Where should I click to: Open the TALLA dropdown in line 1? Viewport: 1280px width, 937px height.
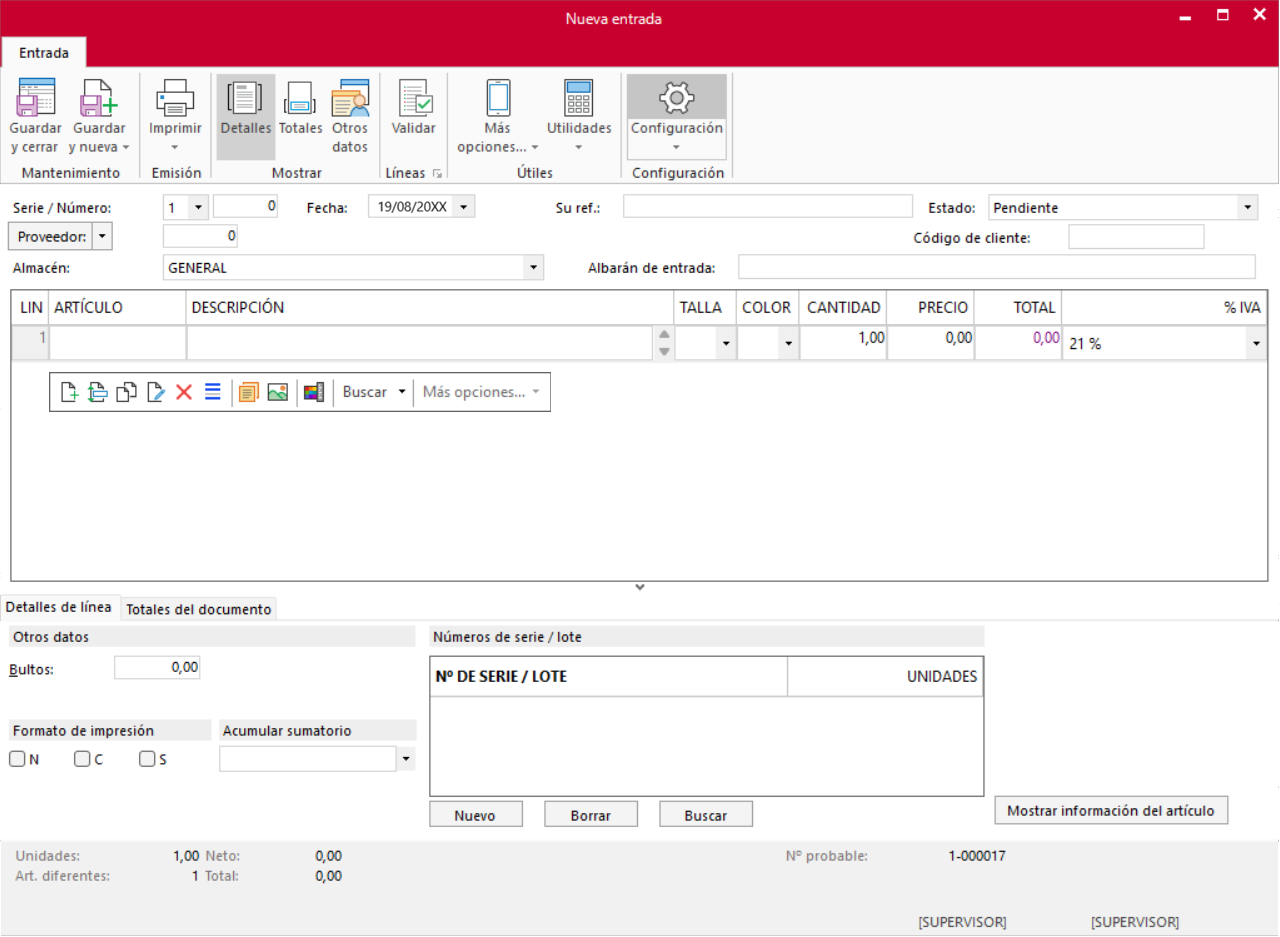(726, 344)
